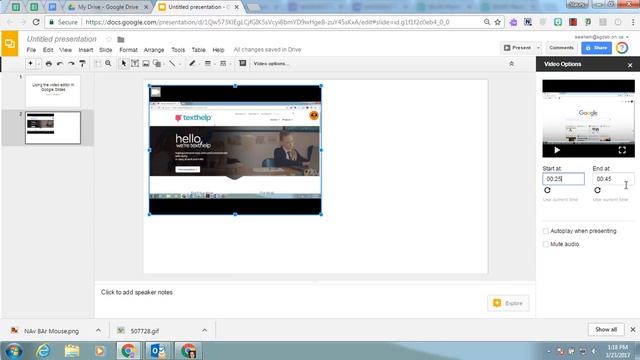Click Show all downloads button
The height and width of the screenshot is (360, 640).
coord(606,329)
